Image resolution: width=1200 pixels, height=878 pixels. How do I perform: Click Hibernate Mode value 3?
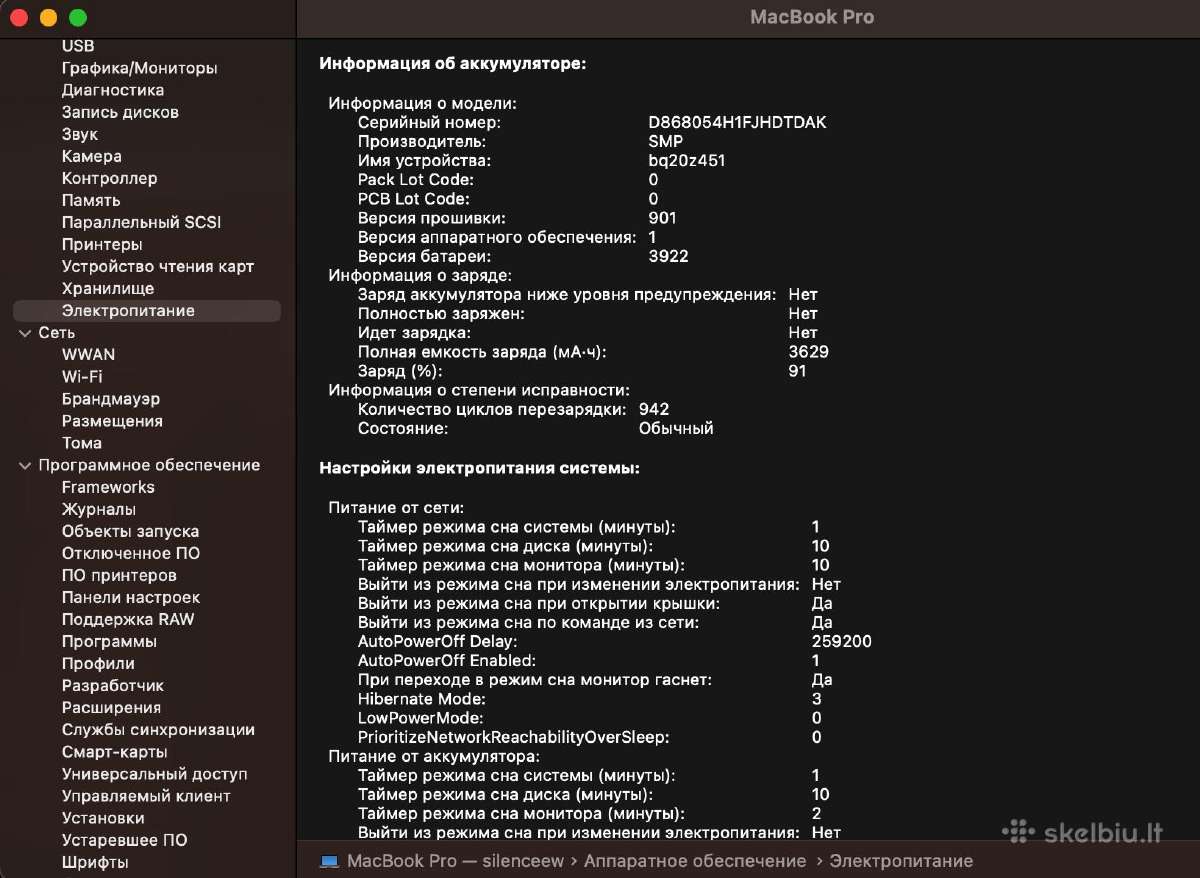pos(817,699)
